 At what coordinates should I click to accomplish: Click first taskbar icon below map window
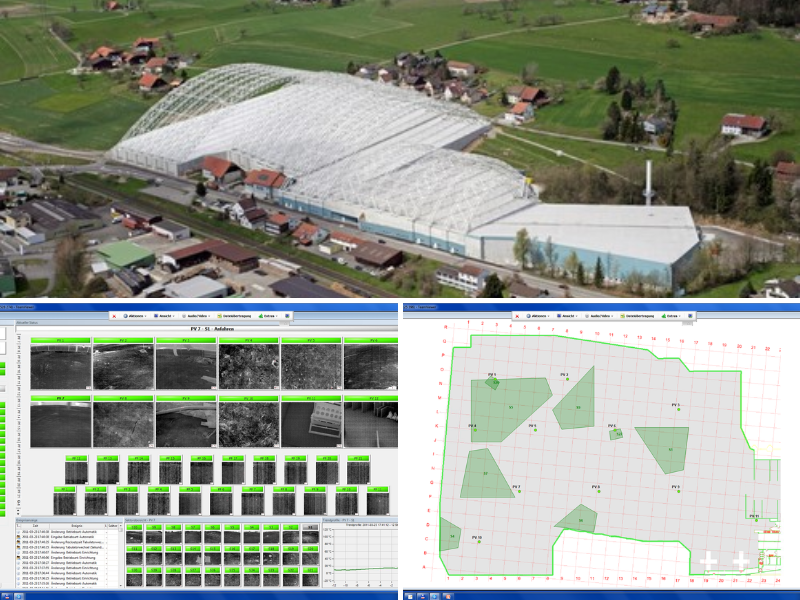409,596
